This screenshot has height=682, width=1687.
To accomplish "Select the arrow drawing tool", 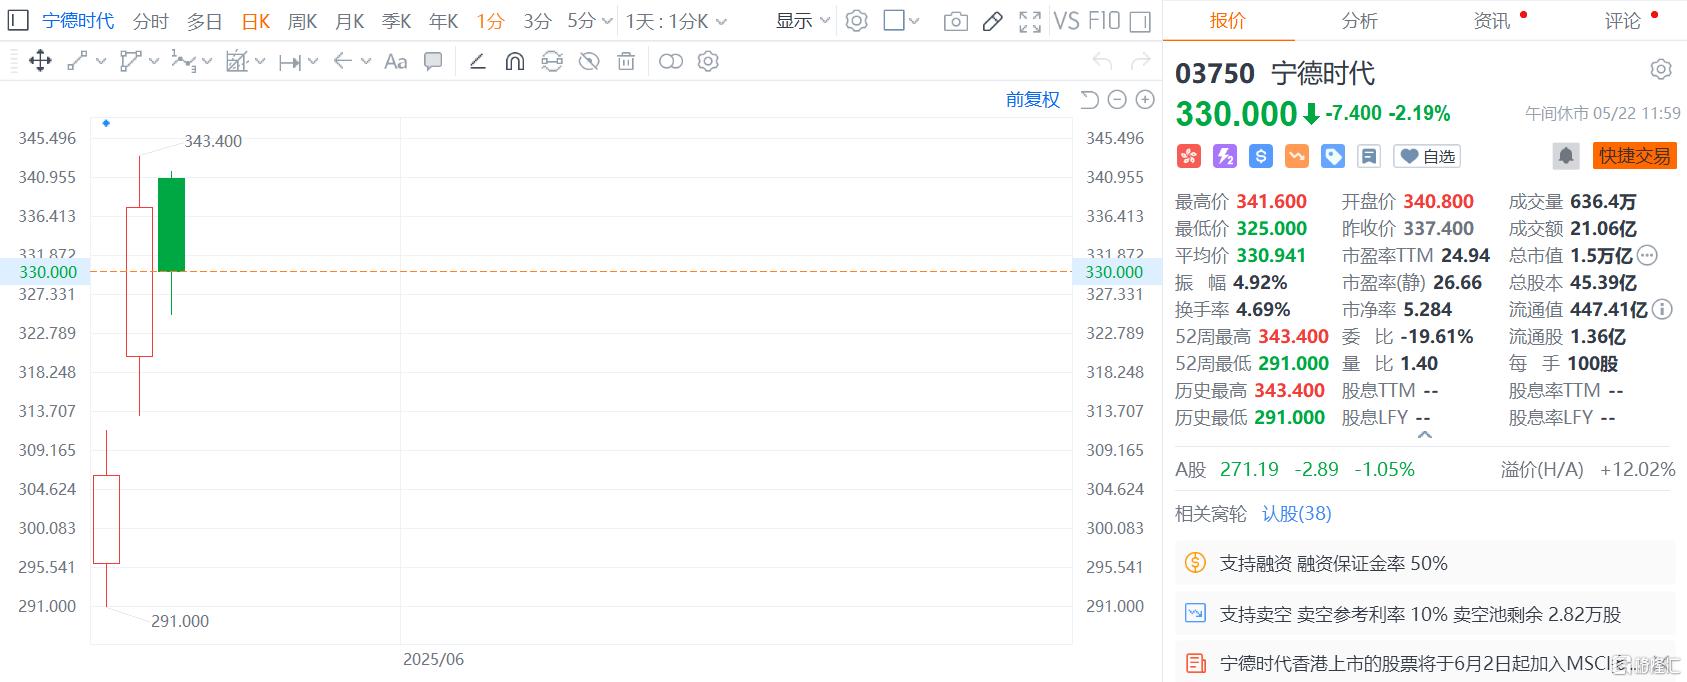I will [343, 61].
